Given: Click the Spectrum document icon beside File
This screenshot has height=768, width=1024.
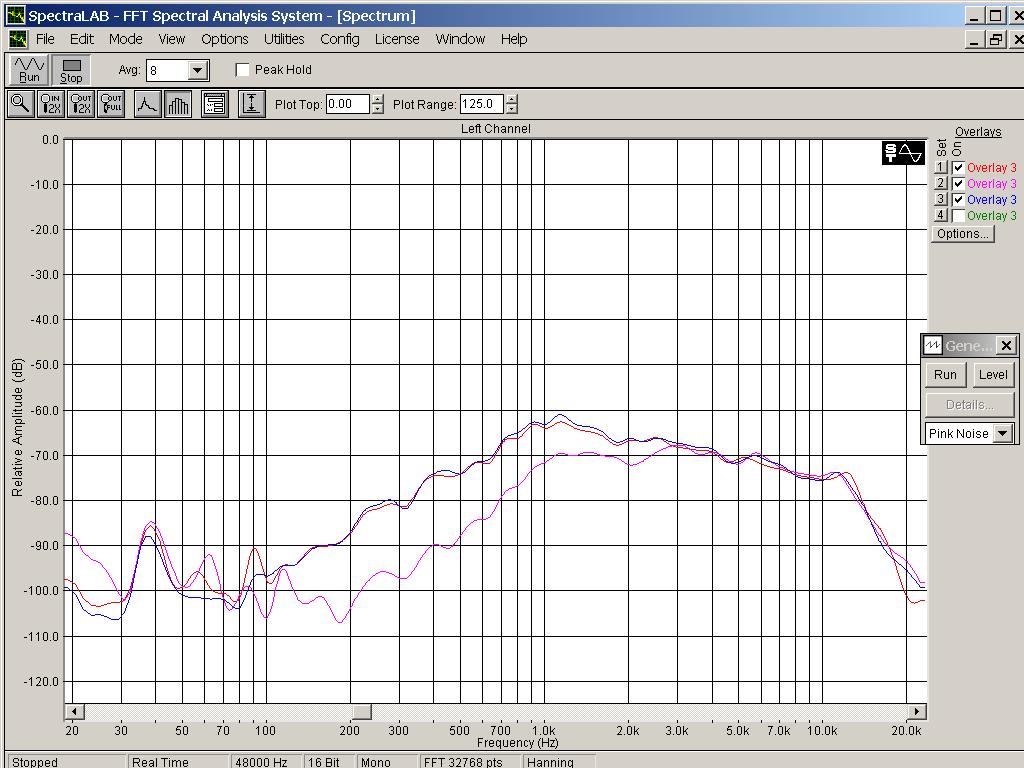Looking at the screenshot, I should click(x=18, y=39).
